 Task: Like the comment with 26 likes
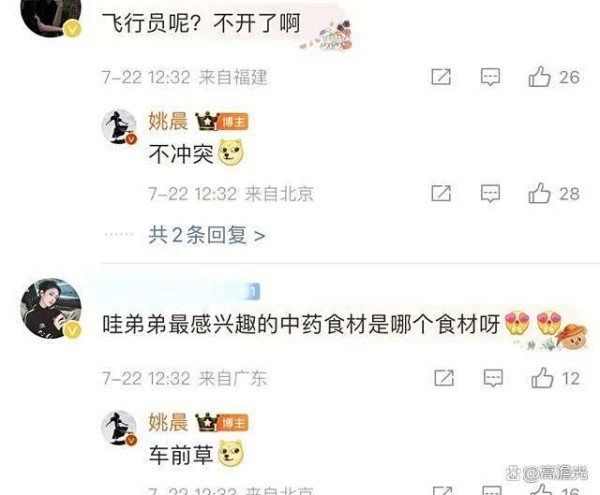(554, 77)
